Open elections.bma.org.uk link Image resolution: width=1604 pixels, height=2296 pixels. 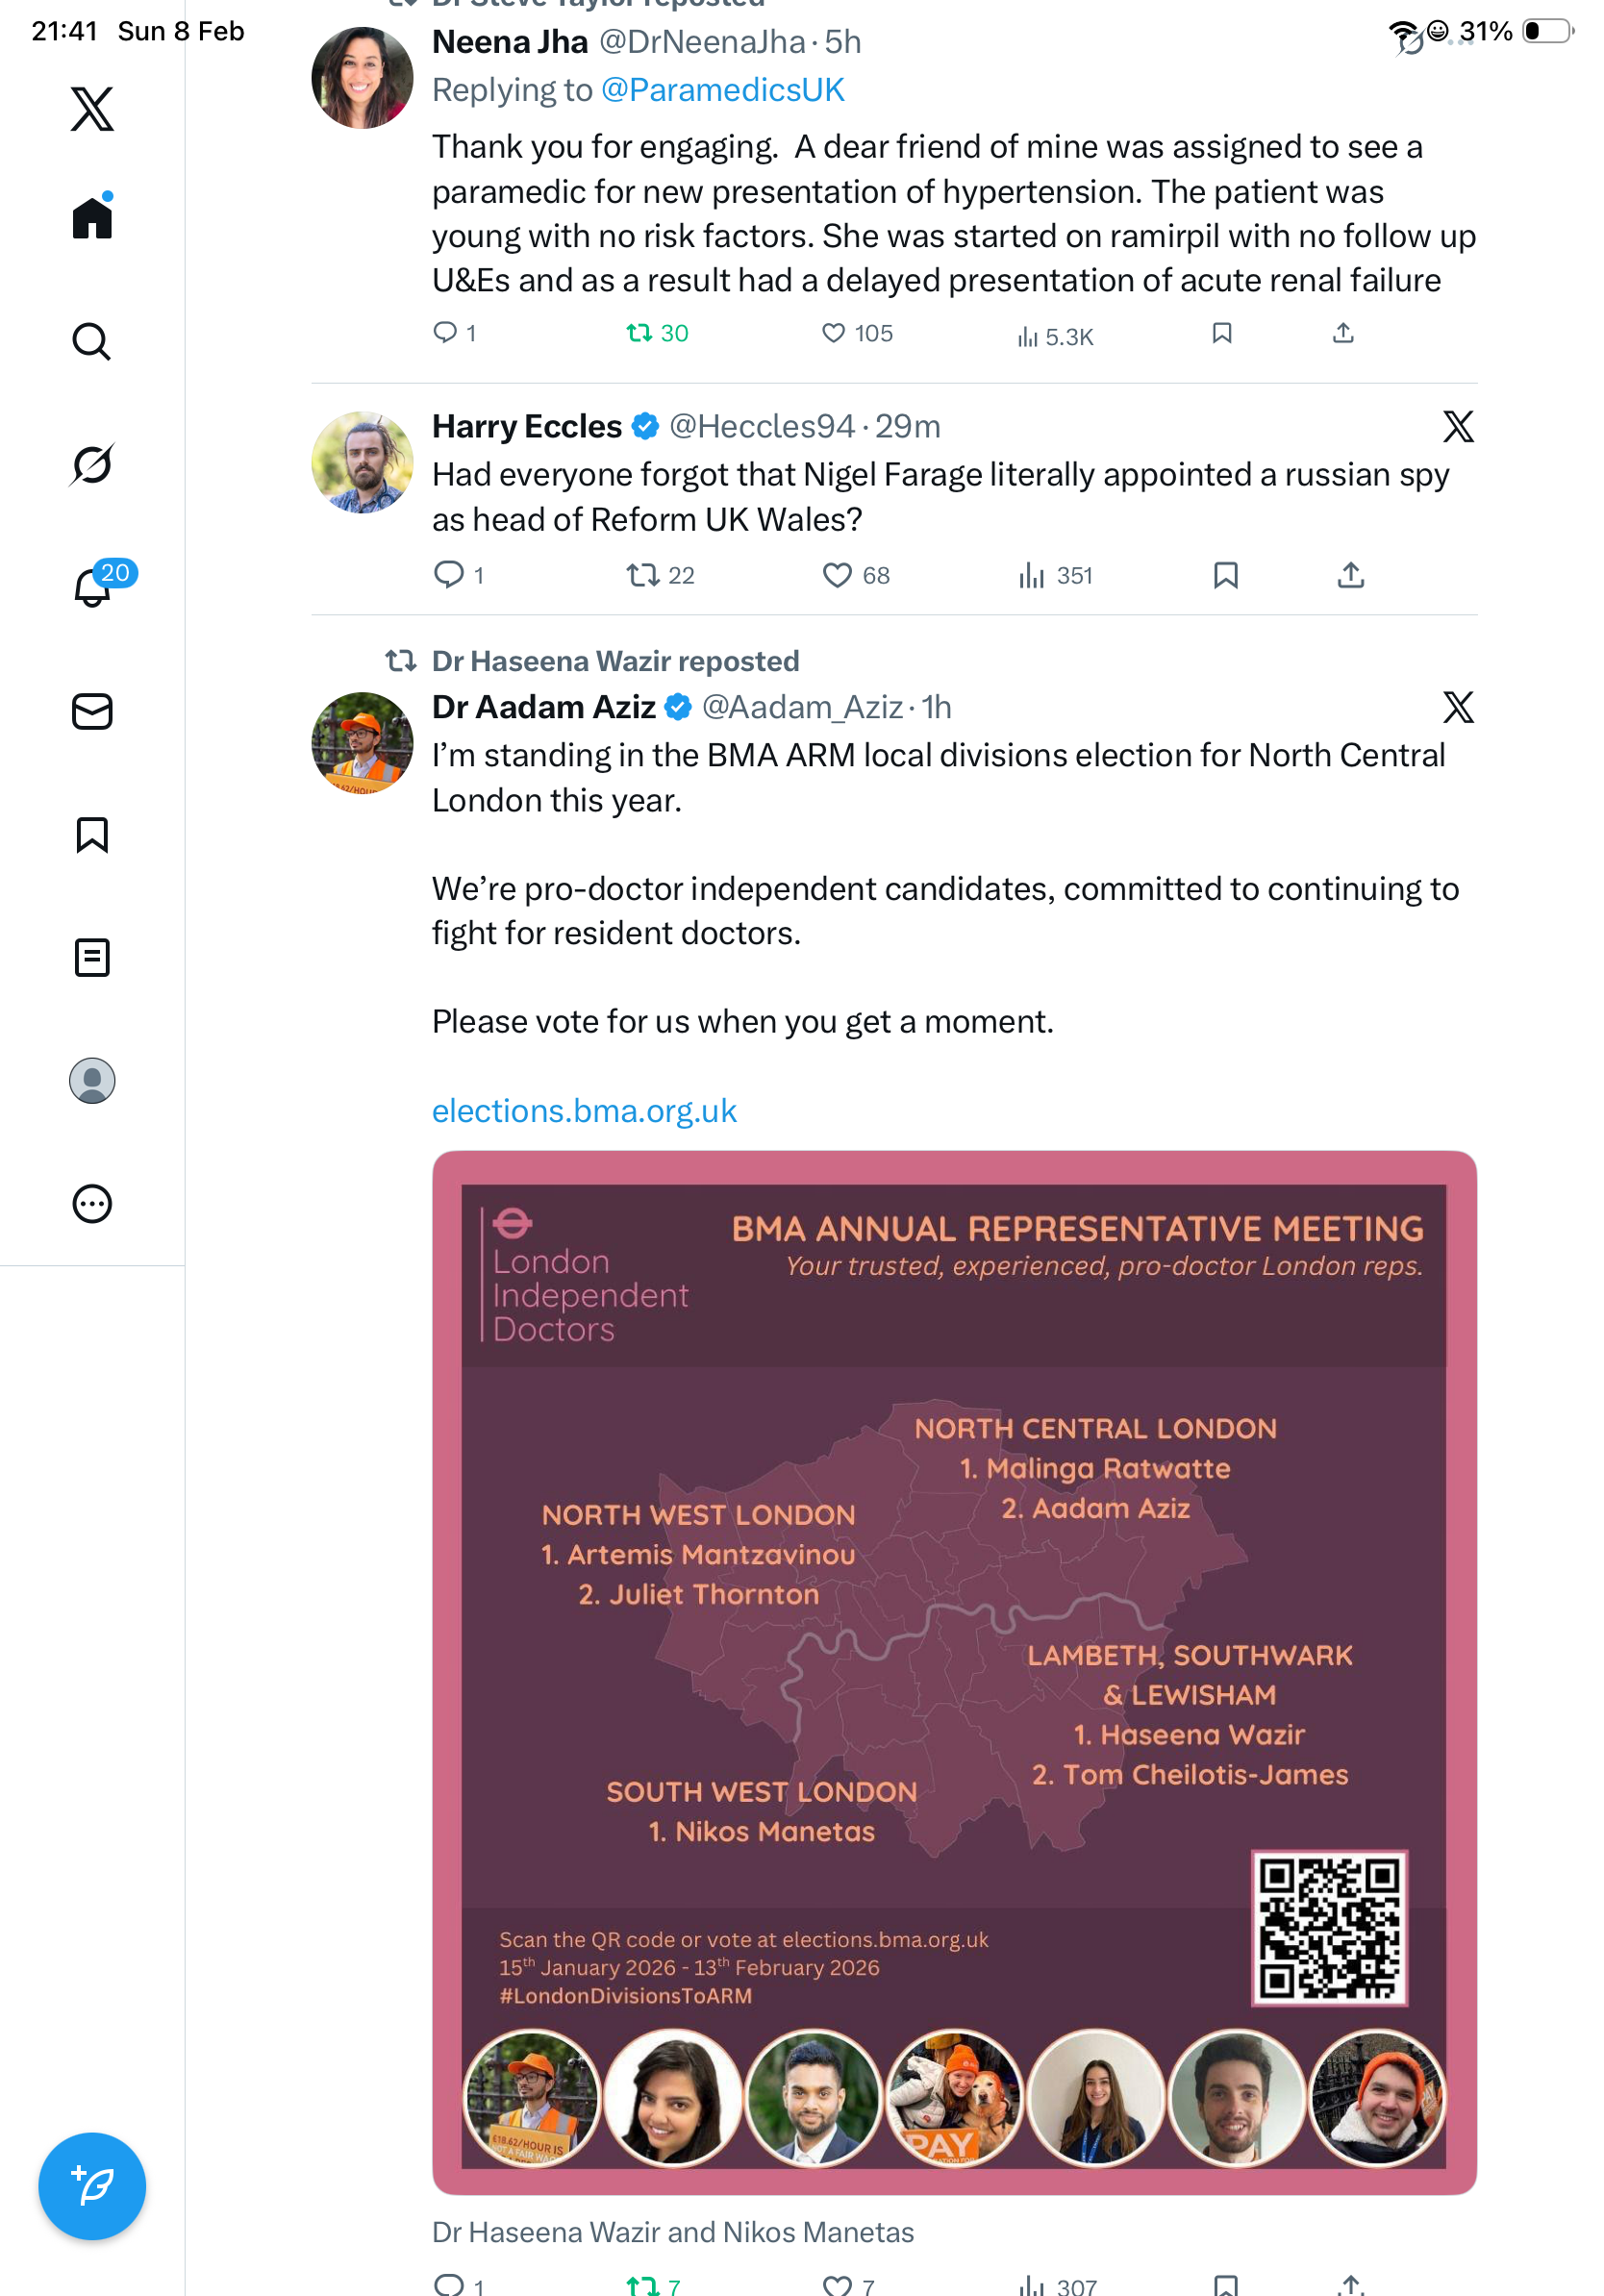coord(584,1111)
